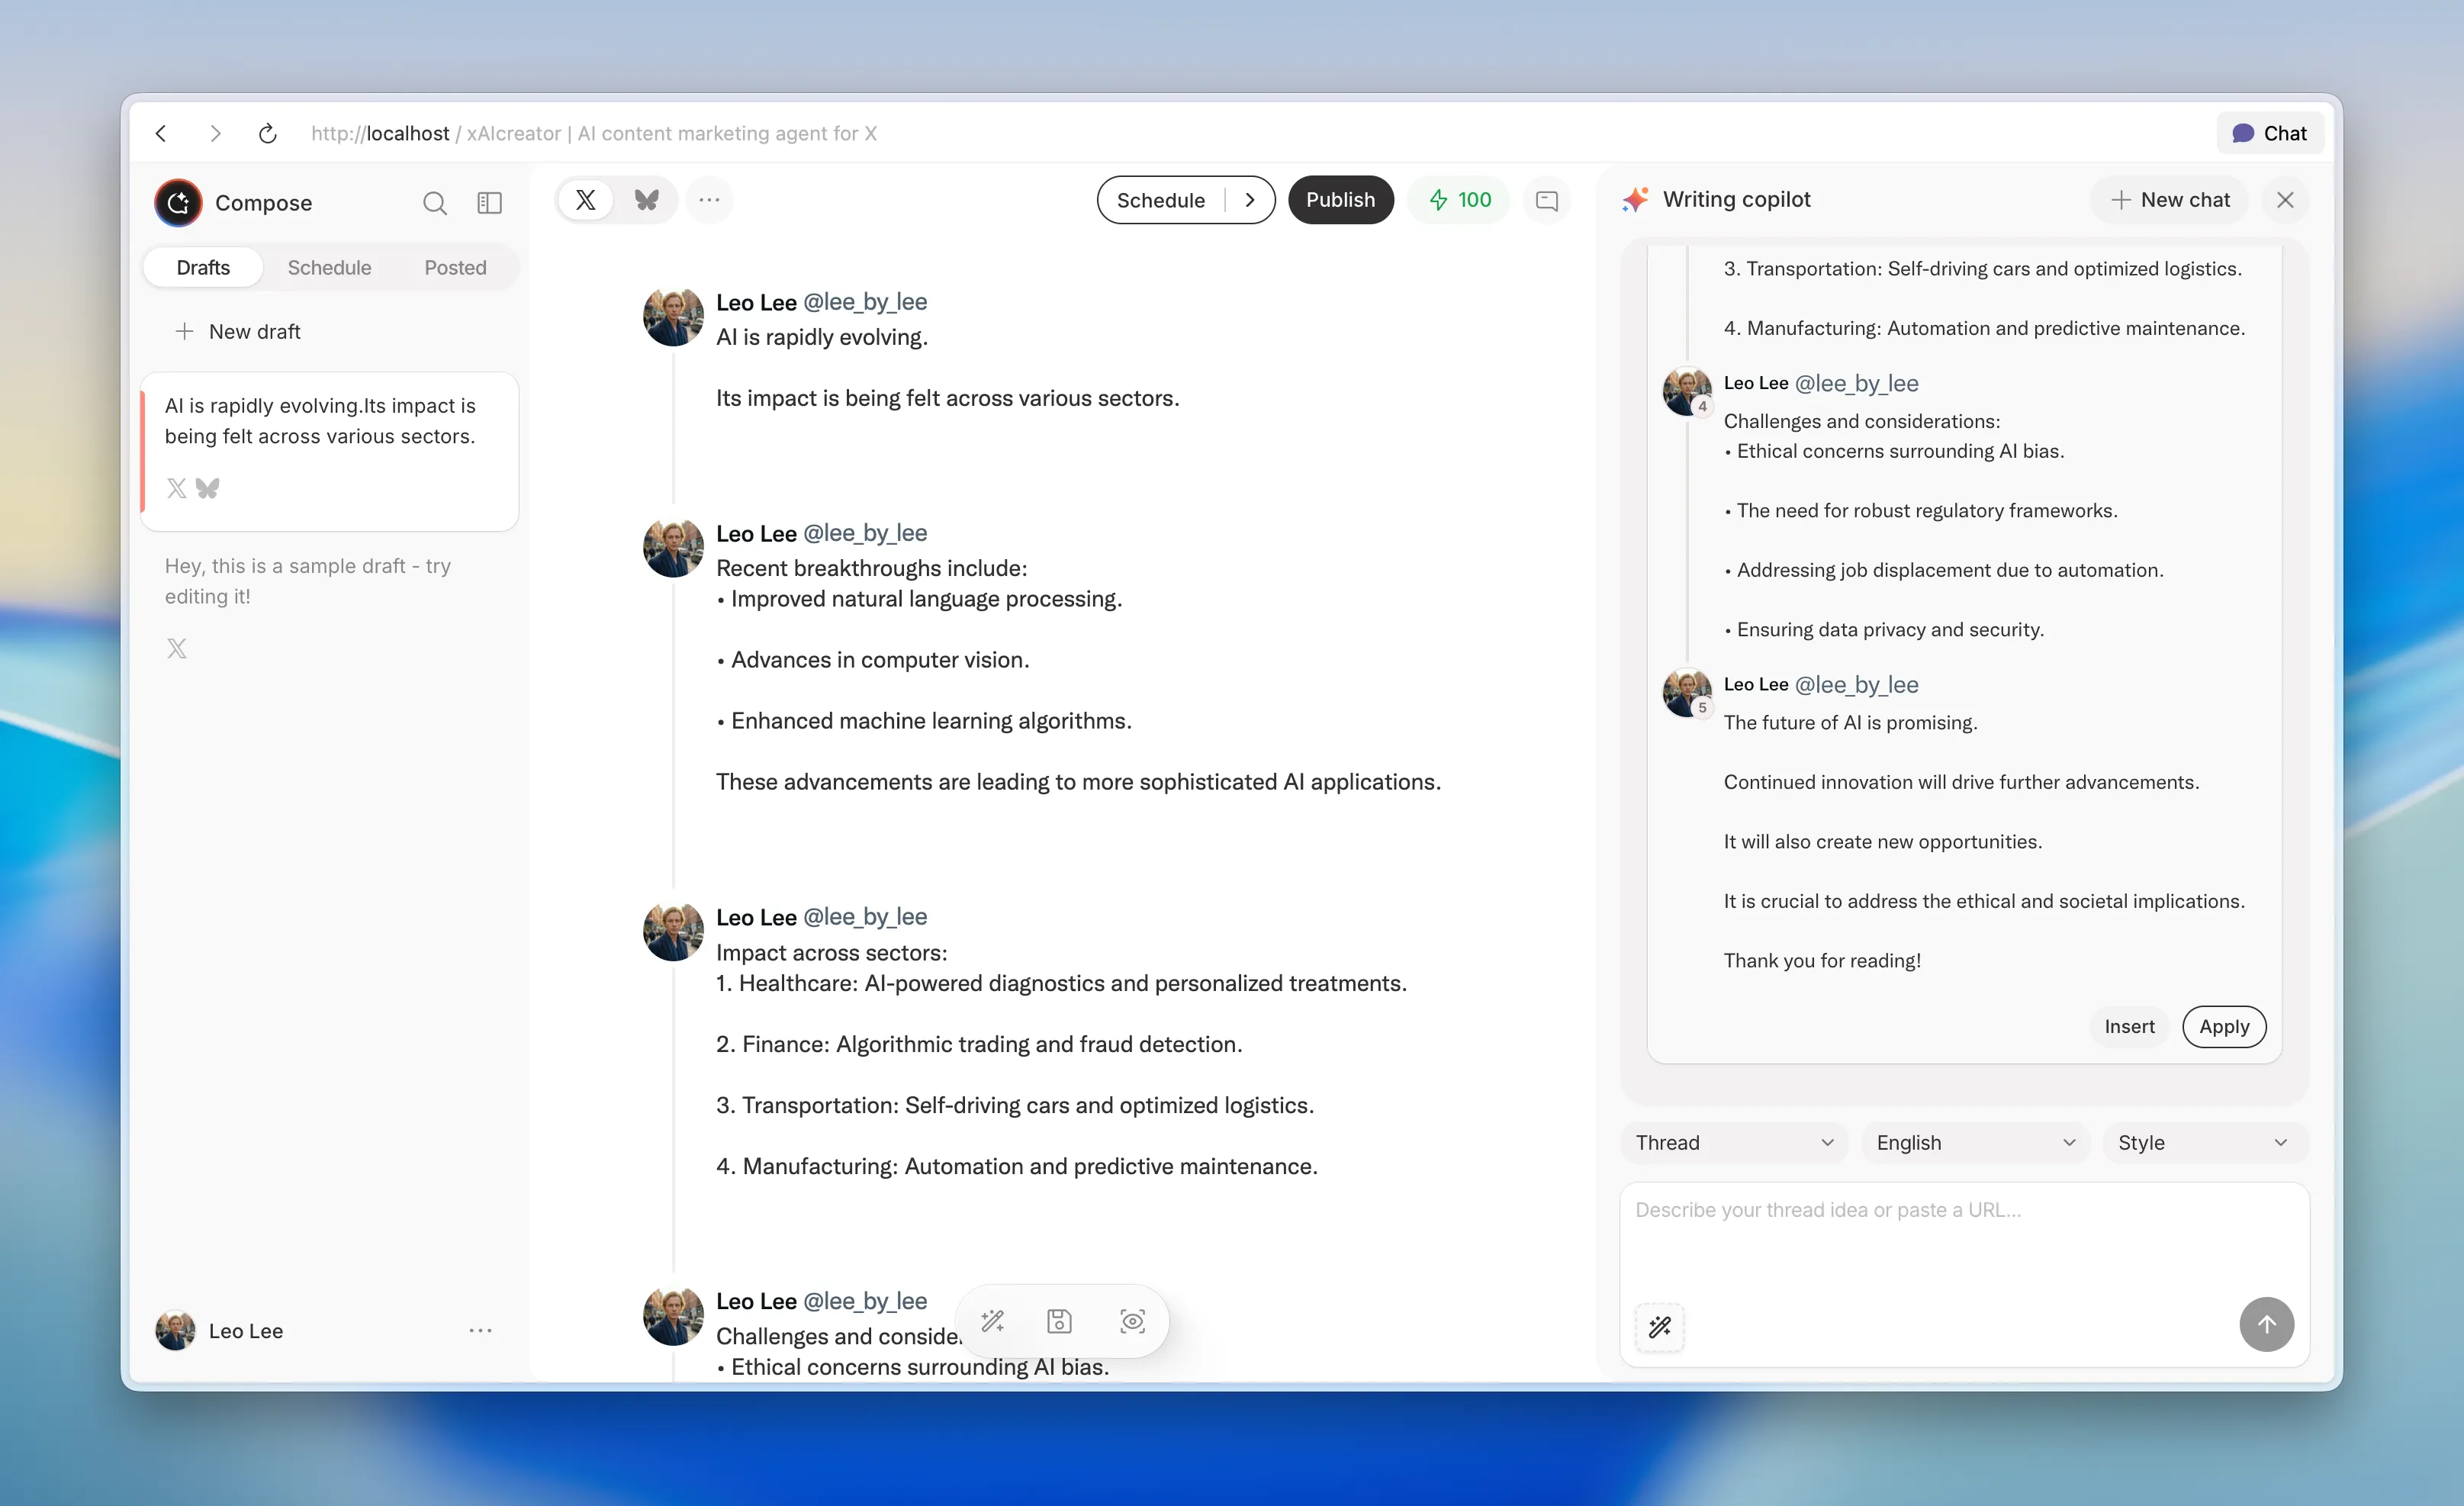2464x1506 pixels.
Task: Open the feedback chat bubble icon
Action: pyautogui.click(x=1547, y=200)
